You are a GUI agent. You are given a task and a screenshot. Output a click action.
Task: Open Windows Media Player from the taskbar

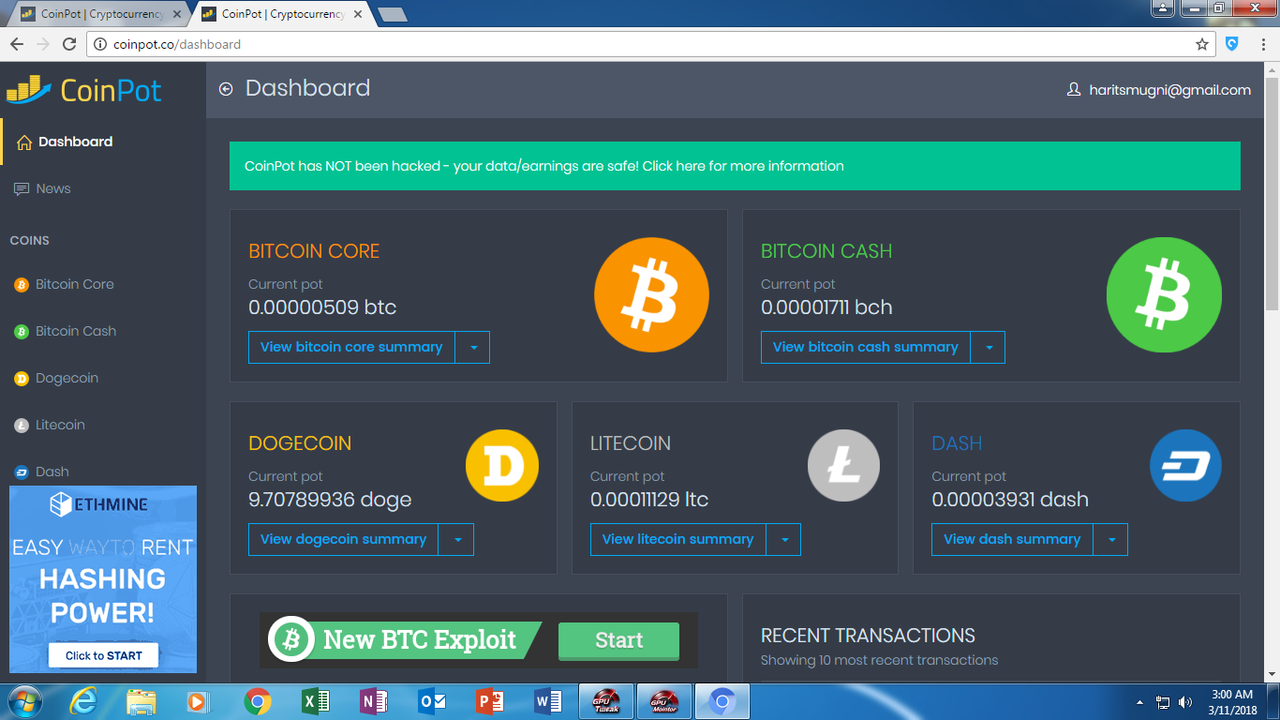[199, 701]
